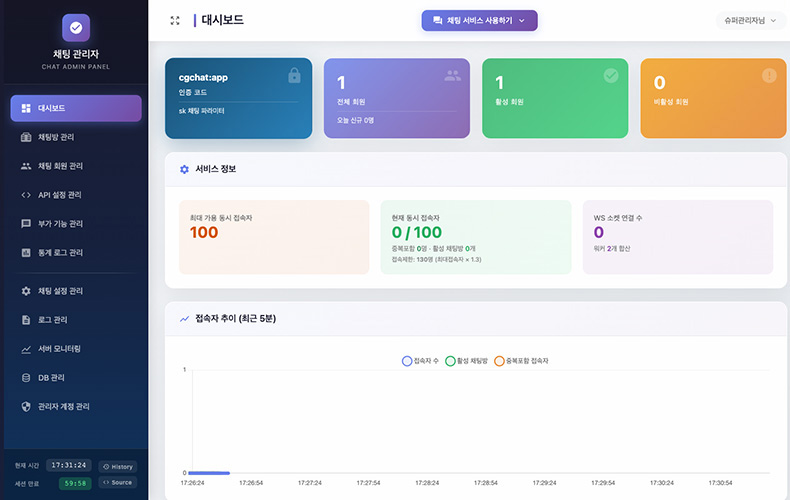Click the 59:58 session timer badge
The width and height of the screenshot is (790, 500).
click(x=75, y=483)
